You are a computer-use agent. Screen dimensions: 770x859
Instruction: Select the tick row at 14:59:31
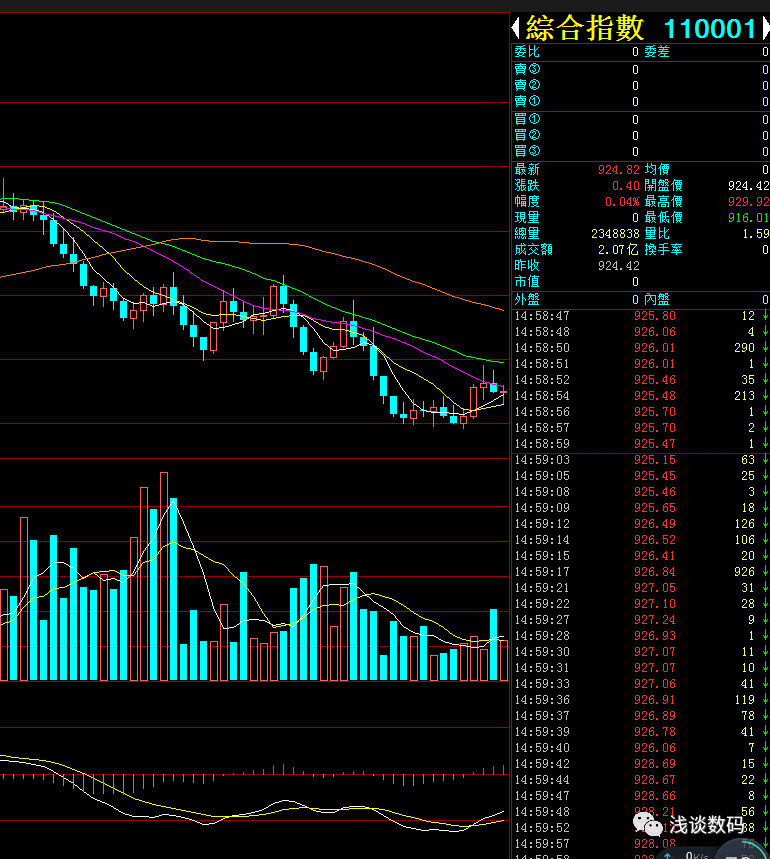click(641, 668)
